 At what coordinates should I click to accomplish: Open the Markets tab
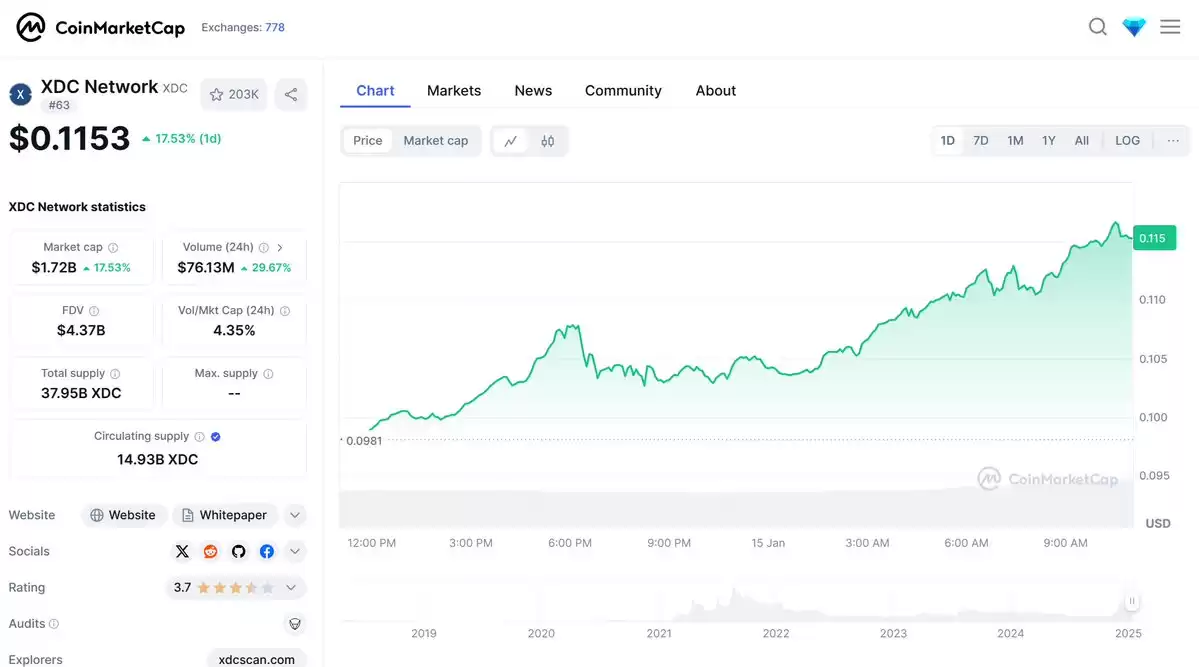pos(454,90)
